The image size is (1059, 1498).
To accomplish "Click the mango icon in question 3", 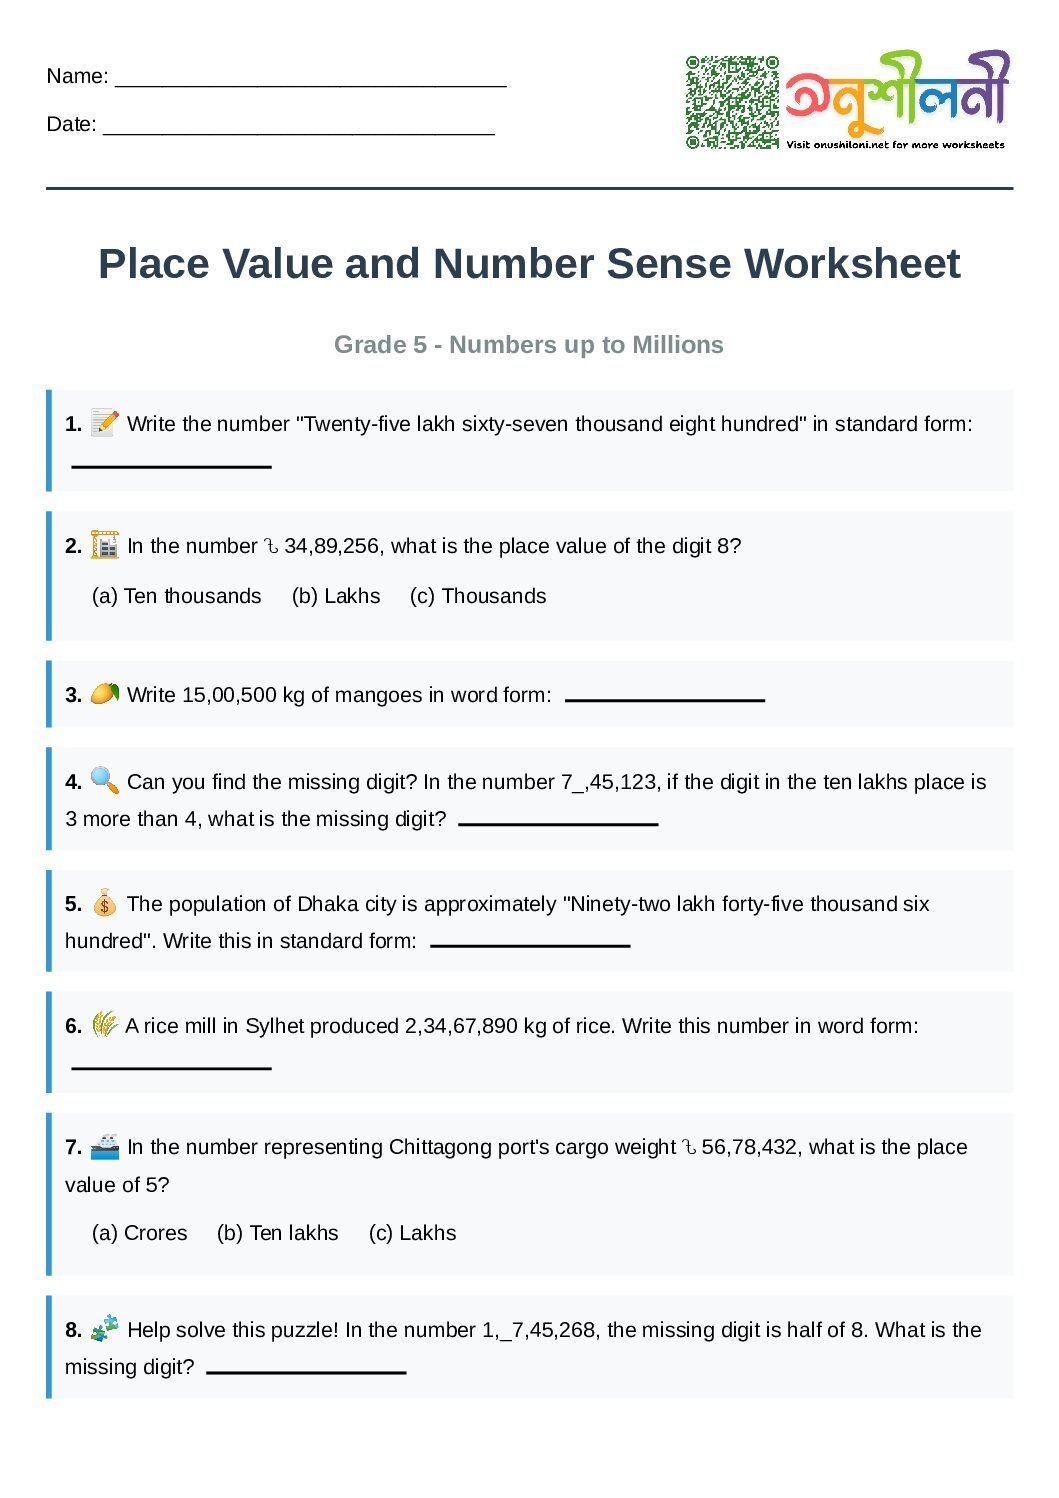I will (x=104, y=694).
